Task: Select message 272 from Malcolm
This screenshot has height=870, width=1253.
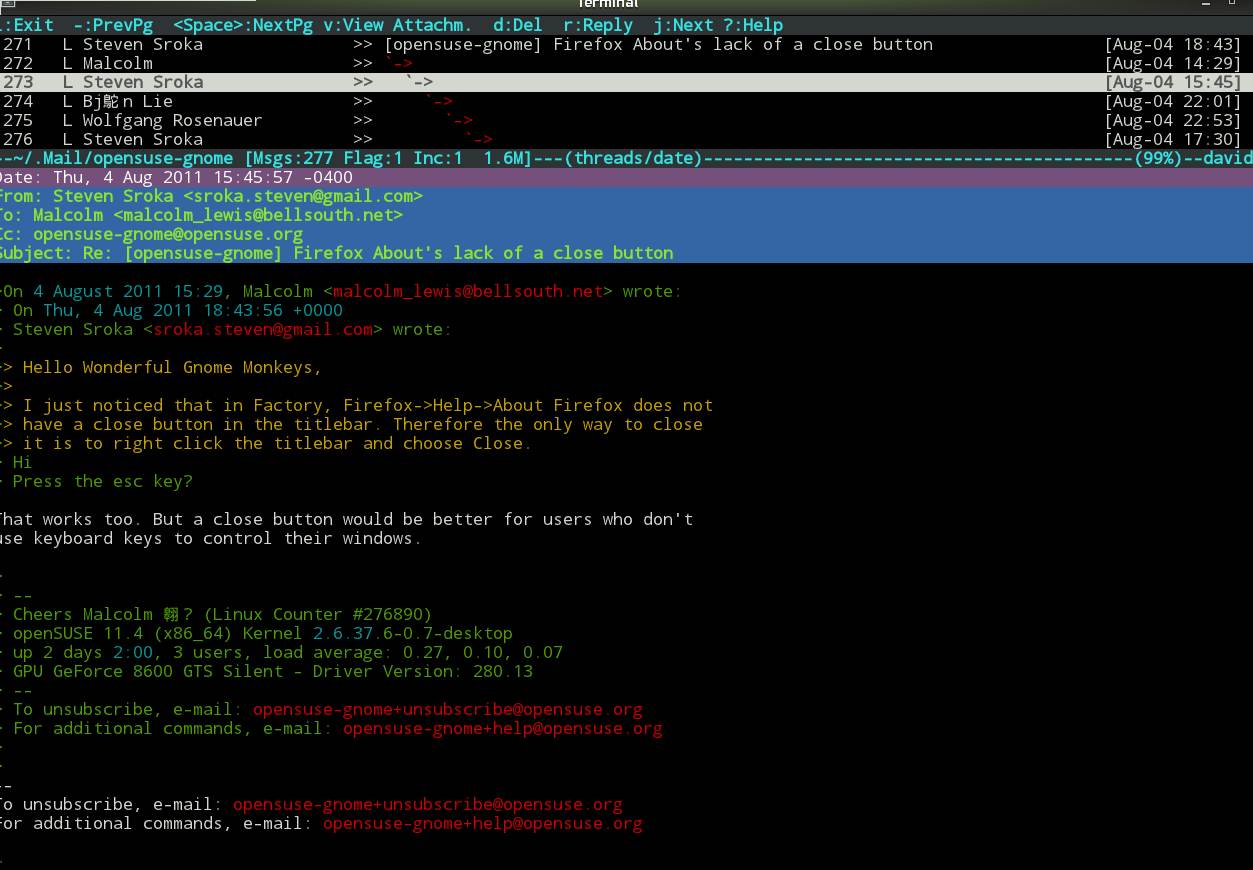Action: tap(118, 63)
